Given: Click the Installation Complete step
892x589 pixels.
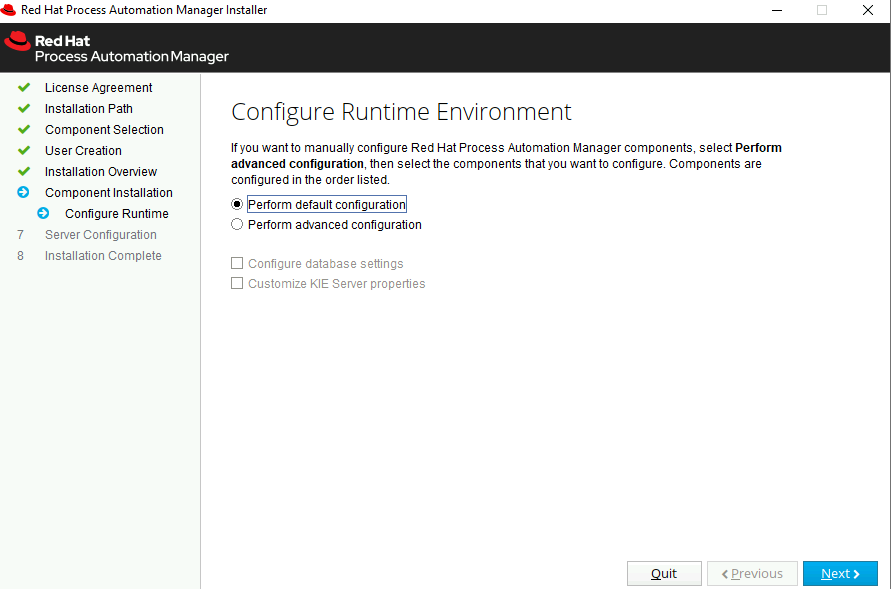Looking at the screenshot, I should [x=103, y=256].
